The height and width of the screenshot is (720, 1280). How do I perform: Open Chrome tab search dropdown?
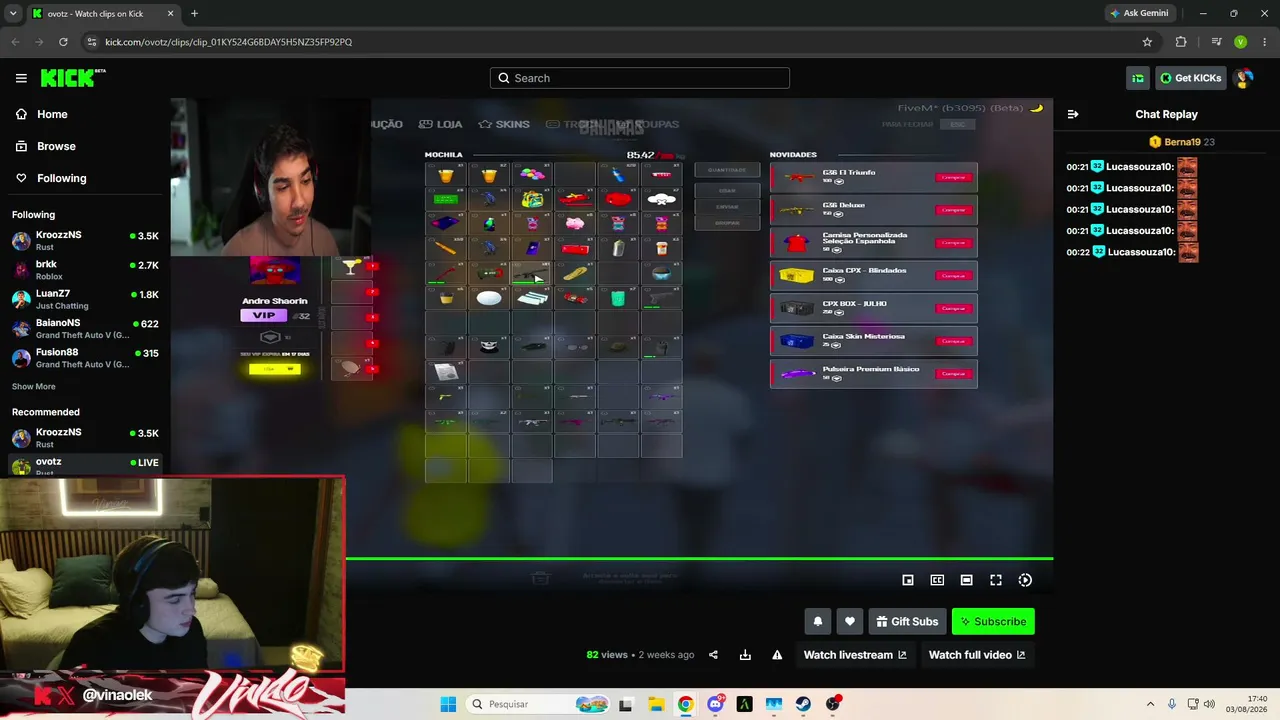tap(13, 13)
